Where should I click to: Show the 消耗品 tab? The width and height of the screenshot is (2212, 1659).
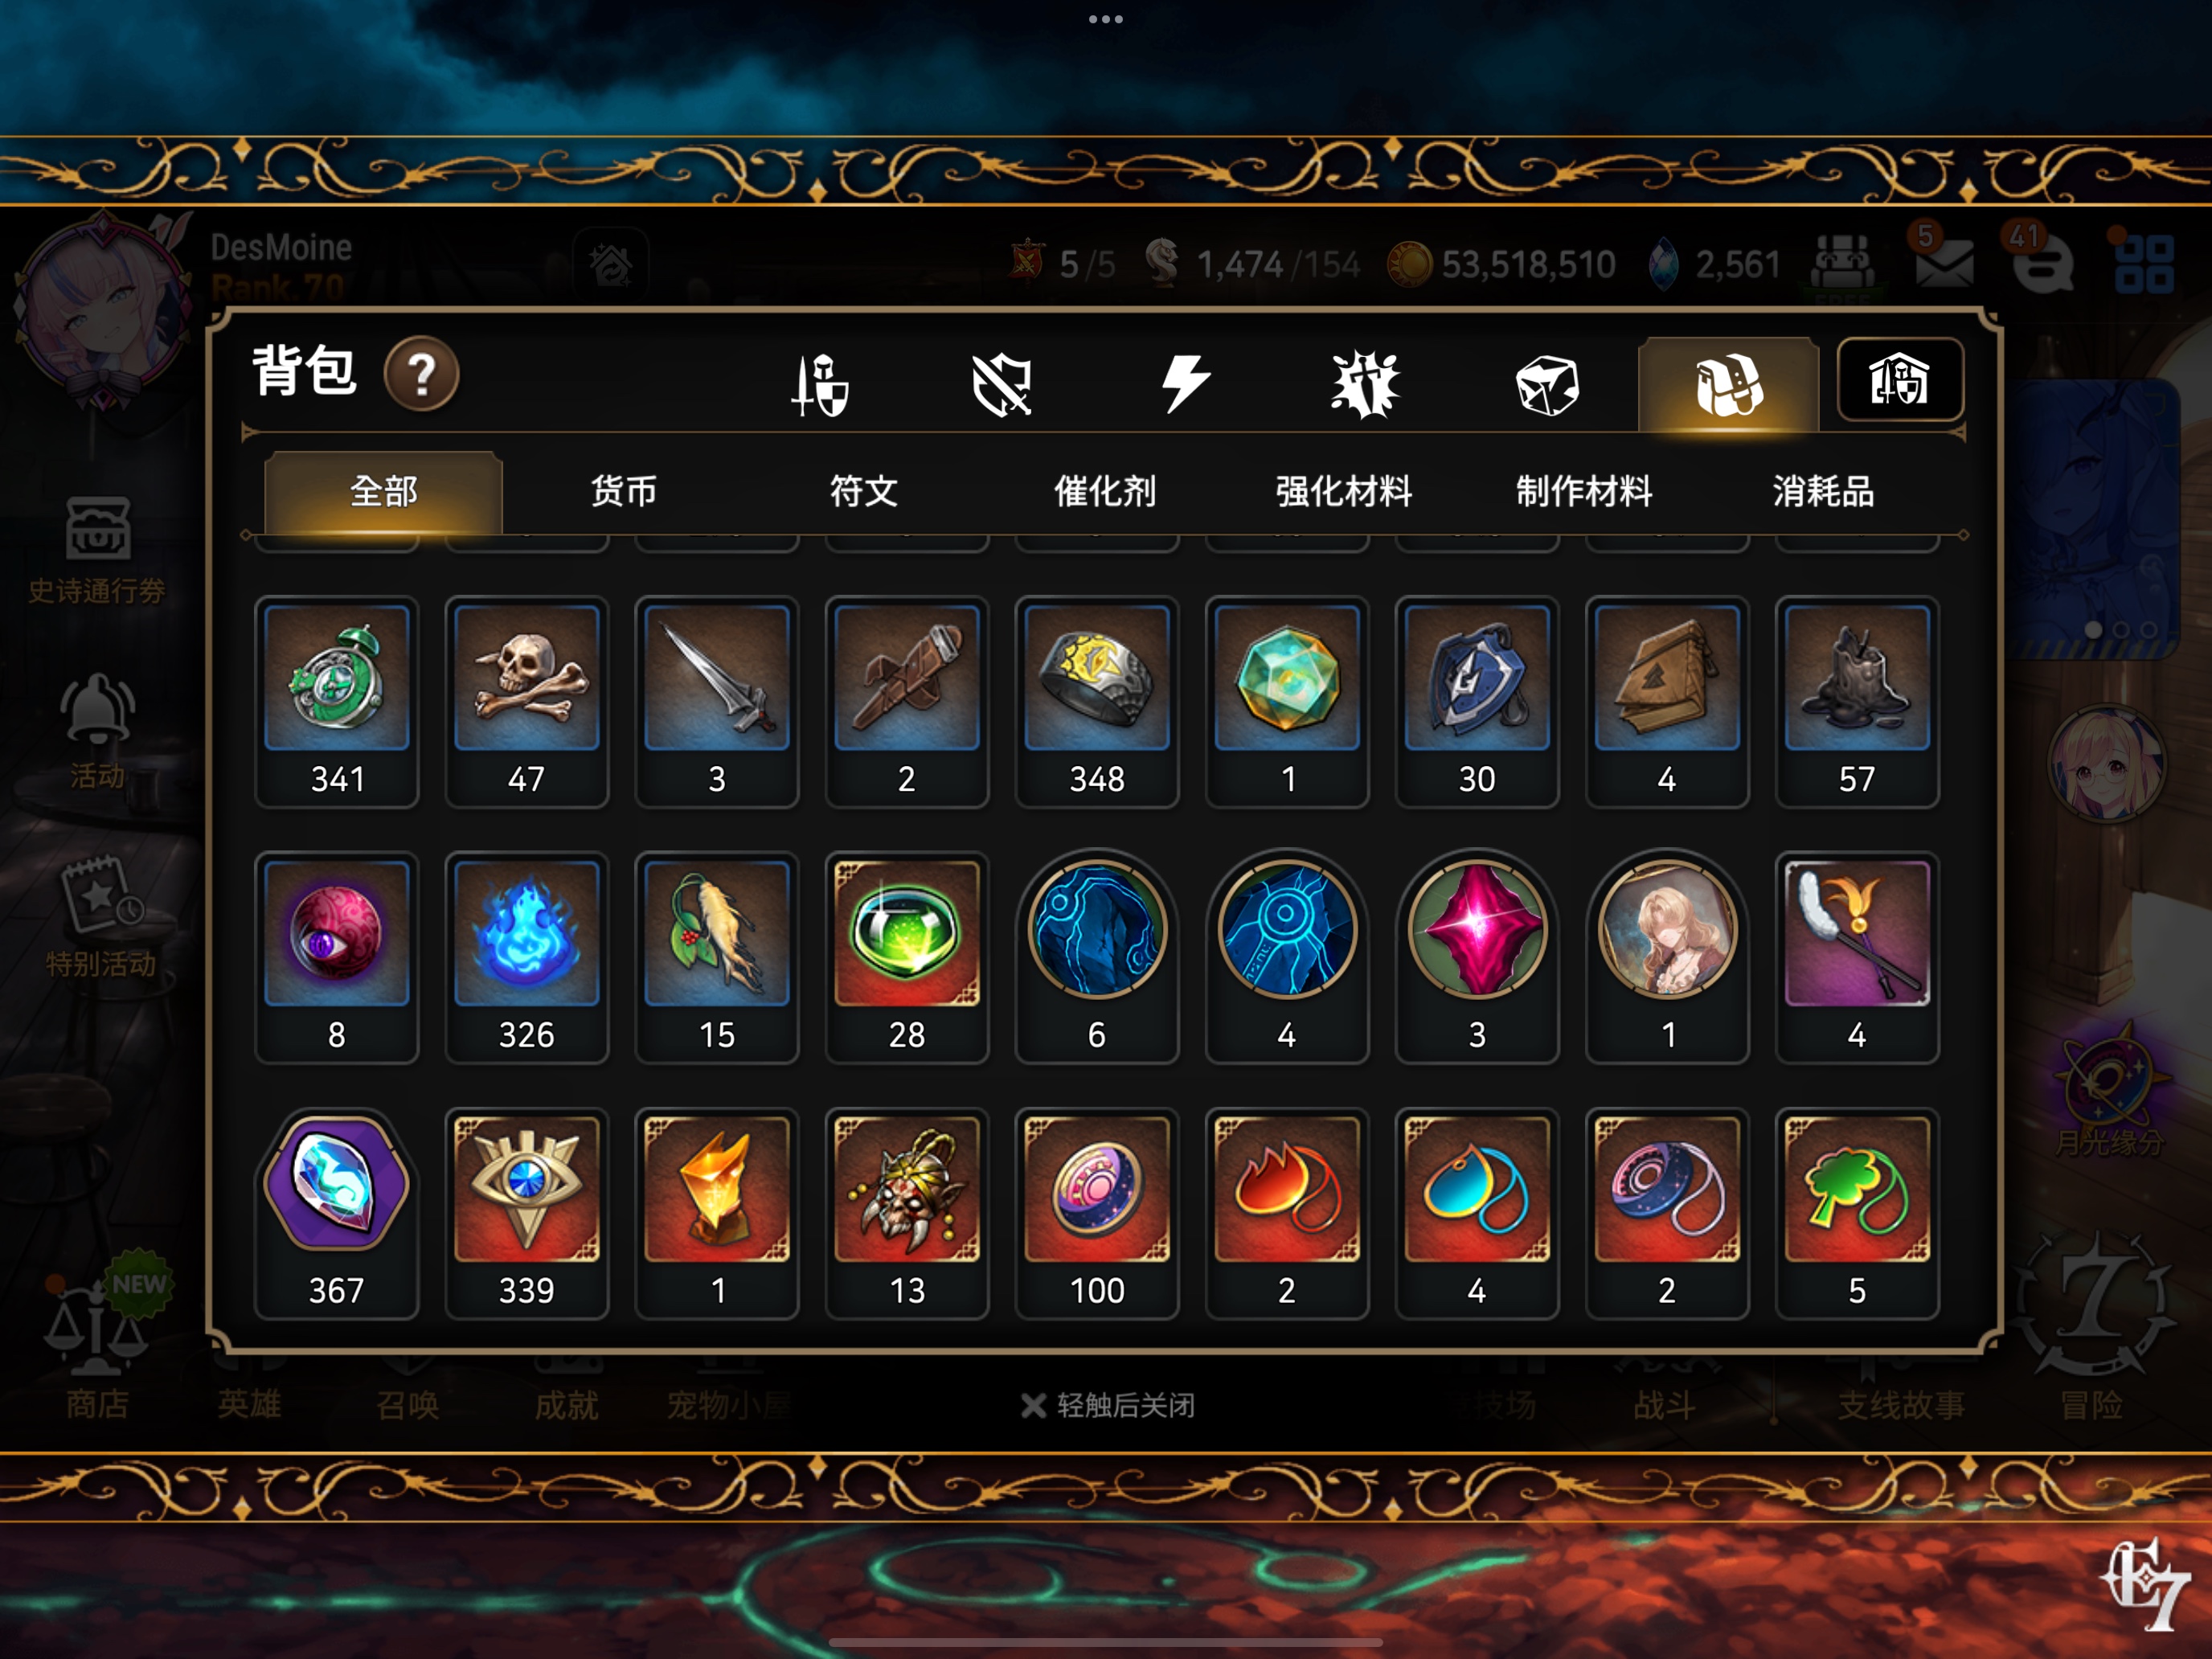click(1824, 491)
